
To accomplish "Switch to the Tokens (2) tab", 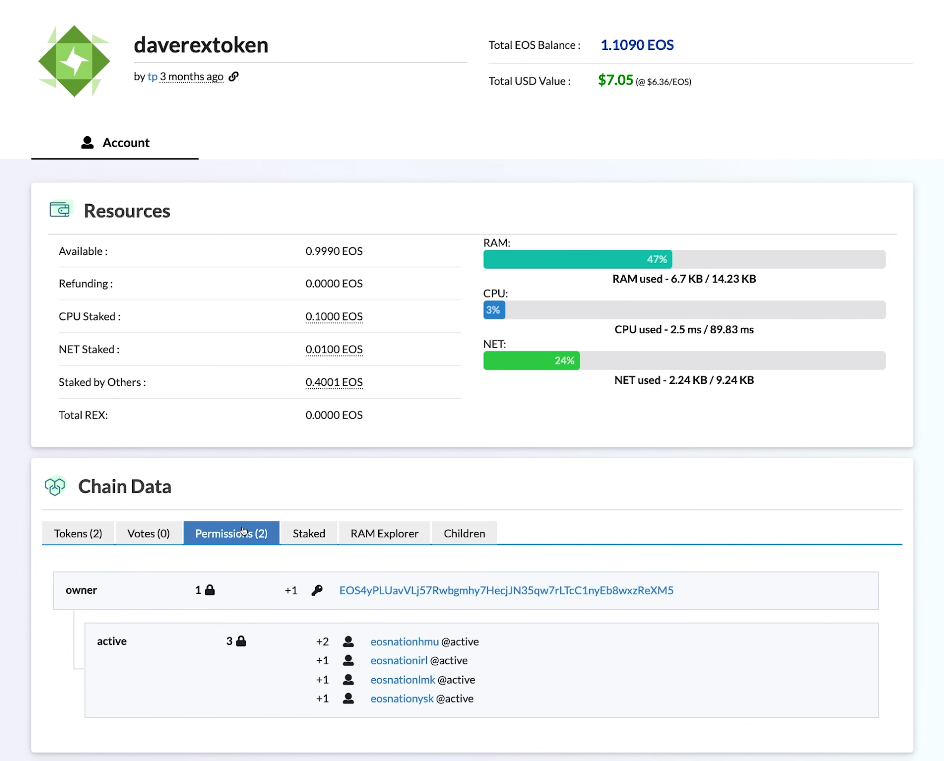I will (x=78, y=533).
